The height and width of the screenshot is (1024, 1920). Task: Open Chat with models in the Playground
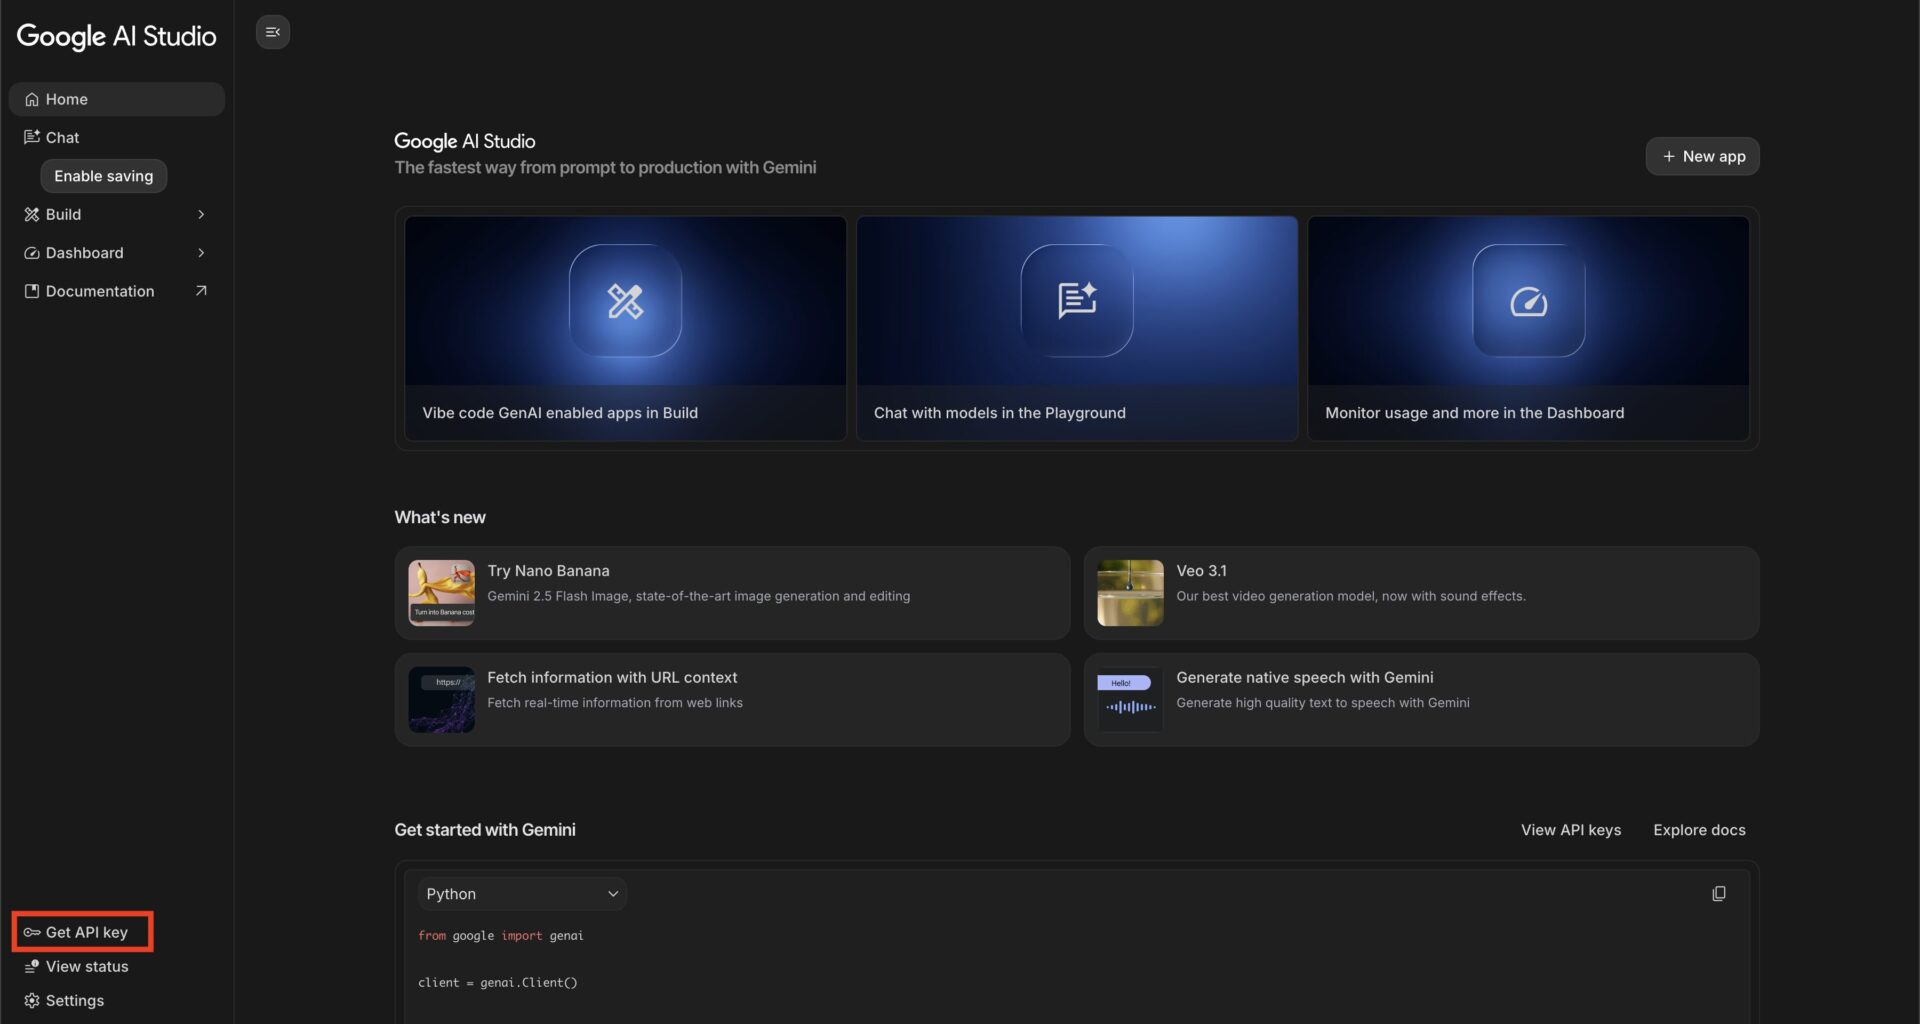pos(1076,328)
